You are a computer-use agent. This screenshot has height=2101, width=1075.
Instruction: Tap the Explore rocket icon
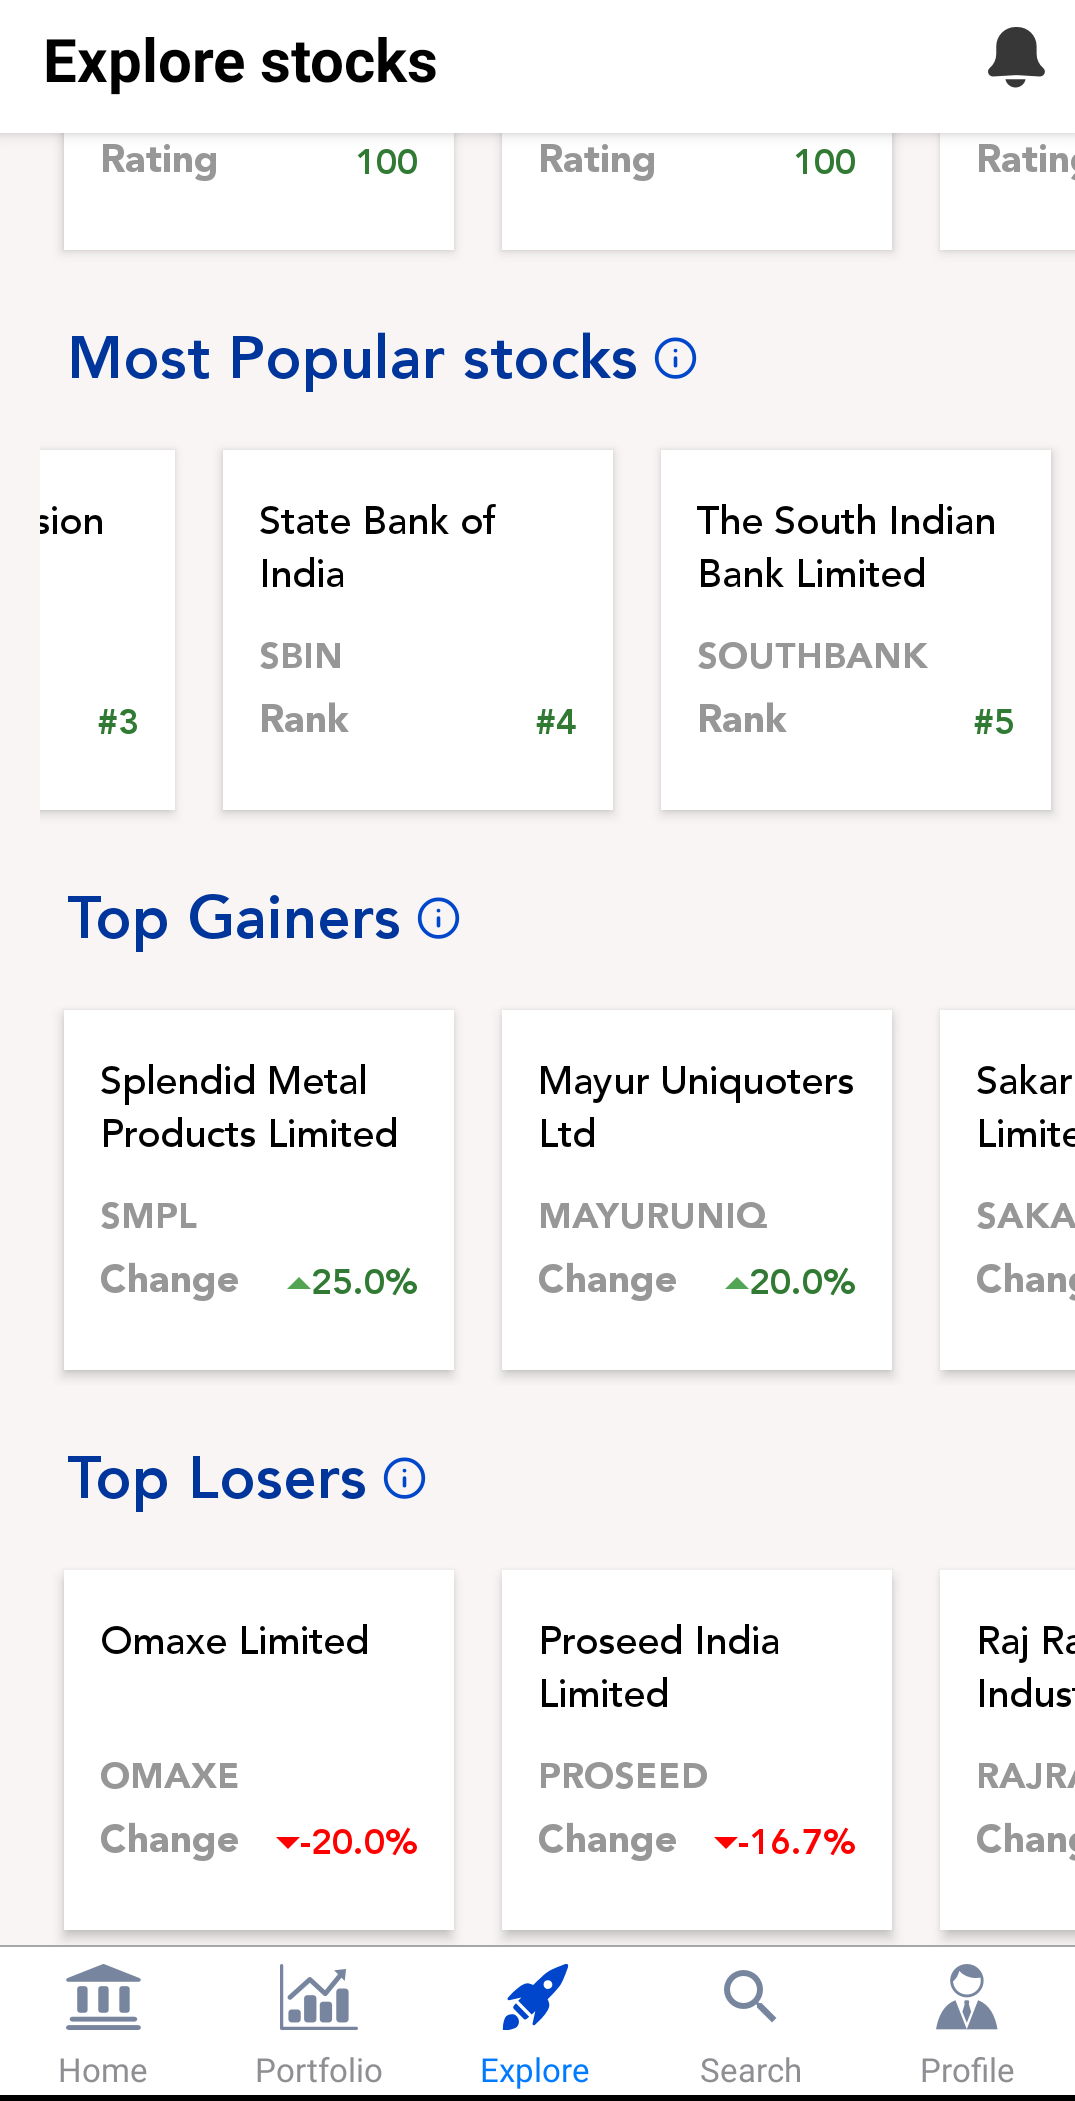click(535, 1998)
